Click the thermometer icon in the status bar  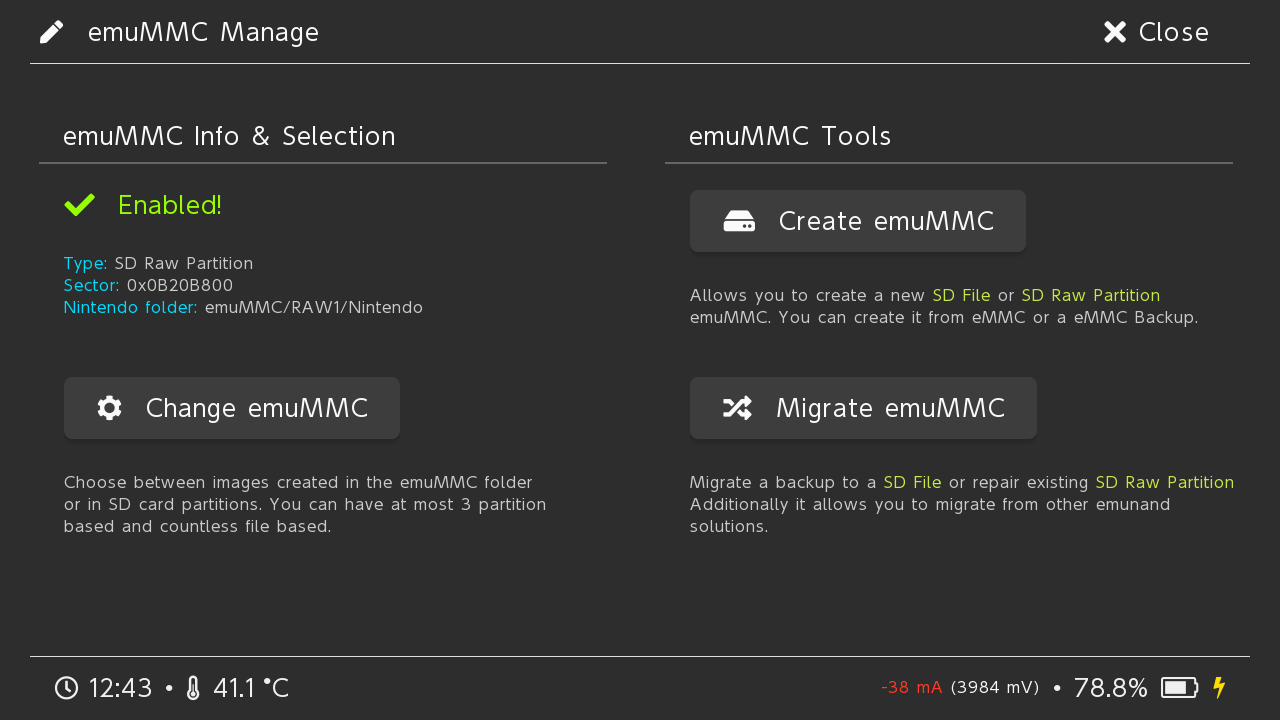[193, 688]
